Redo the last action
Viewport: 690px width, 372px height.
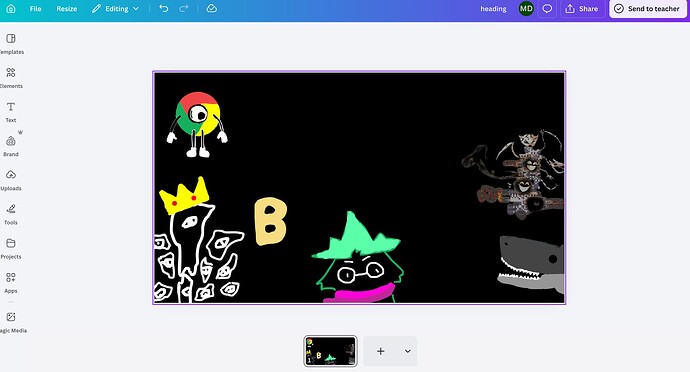[x=184, y=9]
